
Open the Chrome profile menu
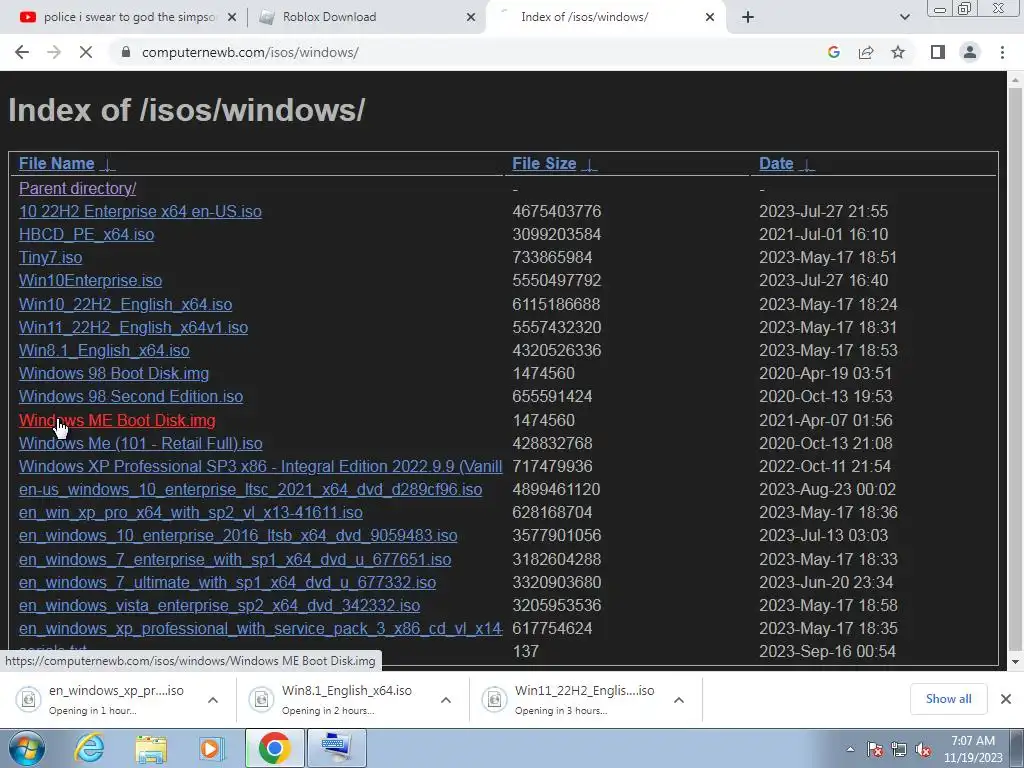[970, 52]
